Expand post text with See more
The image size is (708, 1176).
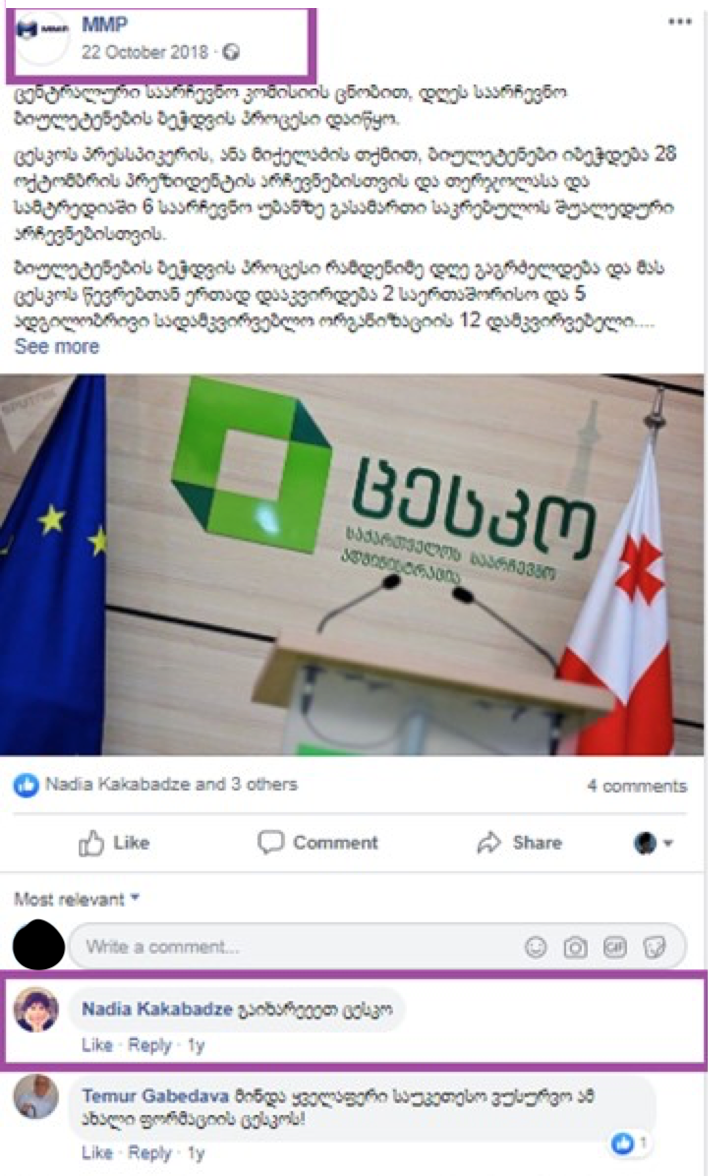tap(56, 346)
